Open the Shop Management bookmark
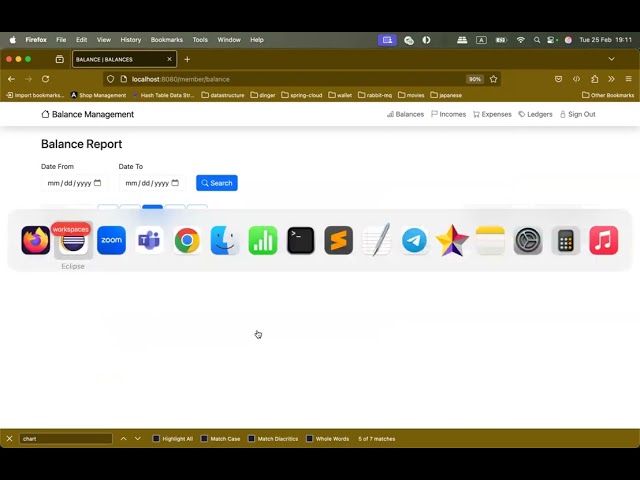The image size is (640, 480). click(98, 95)
